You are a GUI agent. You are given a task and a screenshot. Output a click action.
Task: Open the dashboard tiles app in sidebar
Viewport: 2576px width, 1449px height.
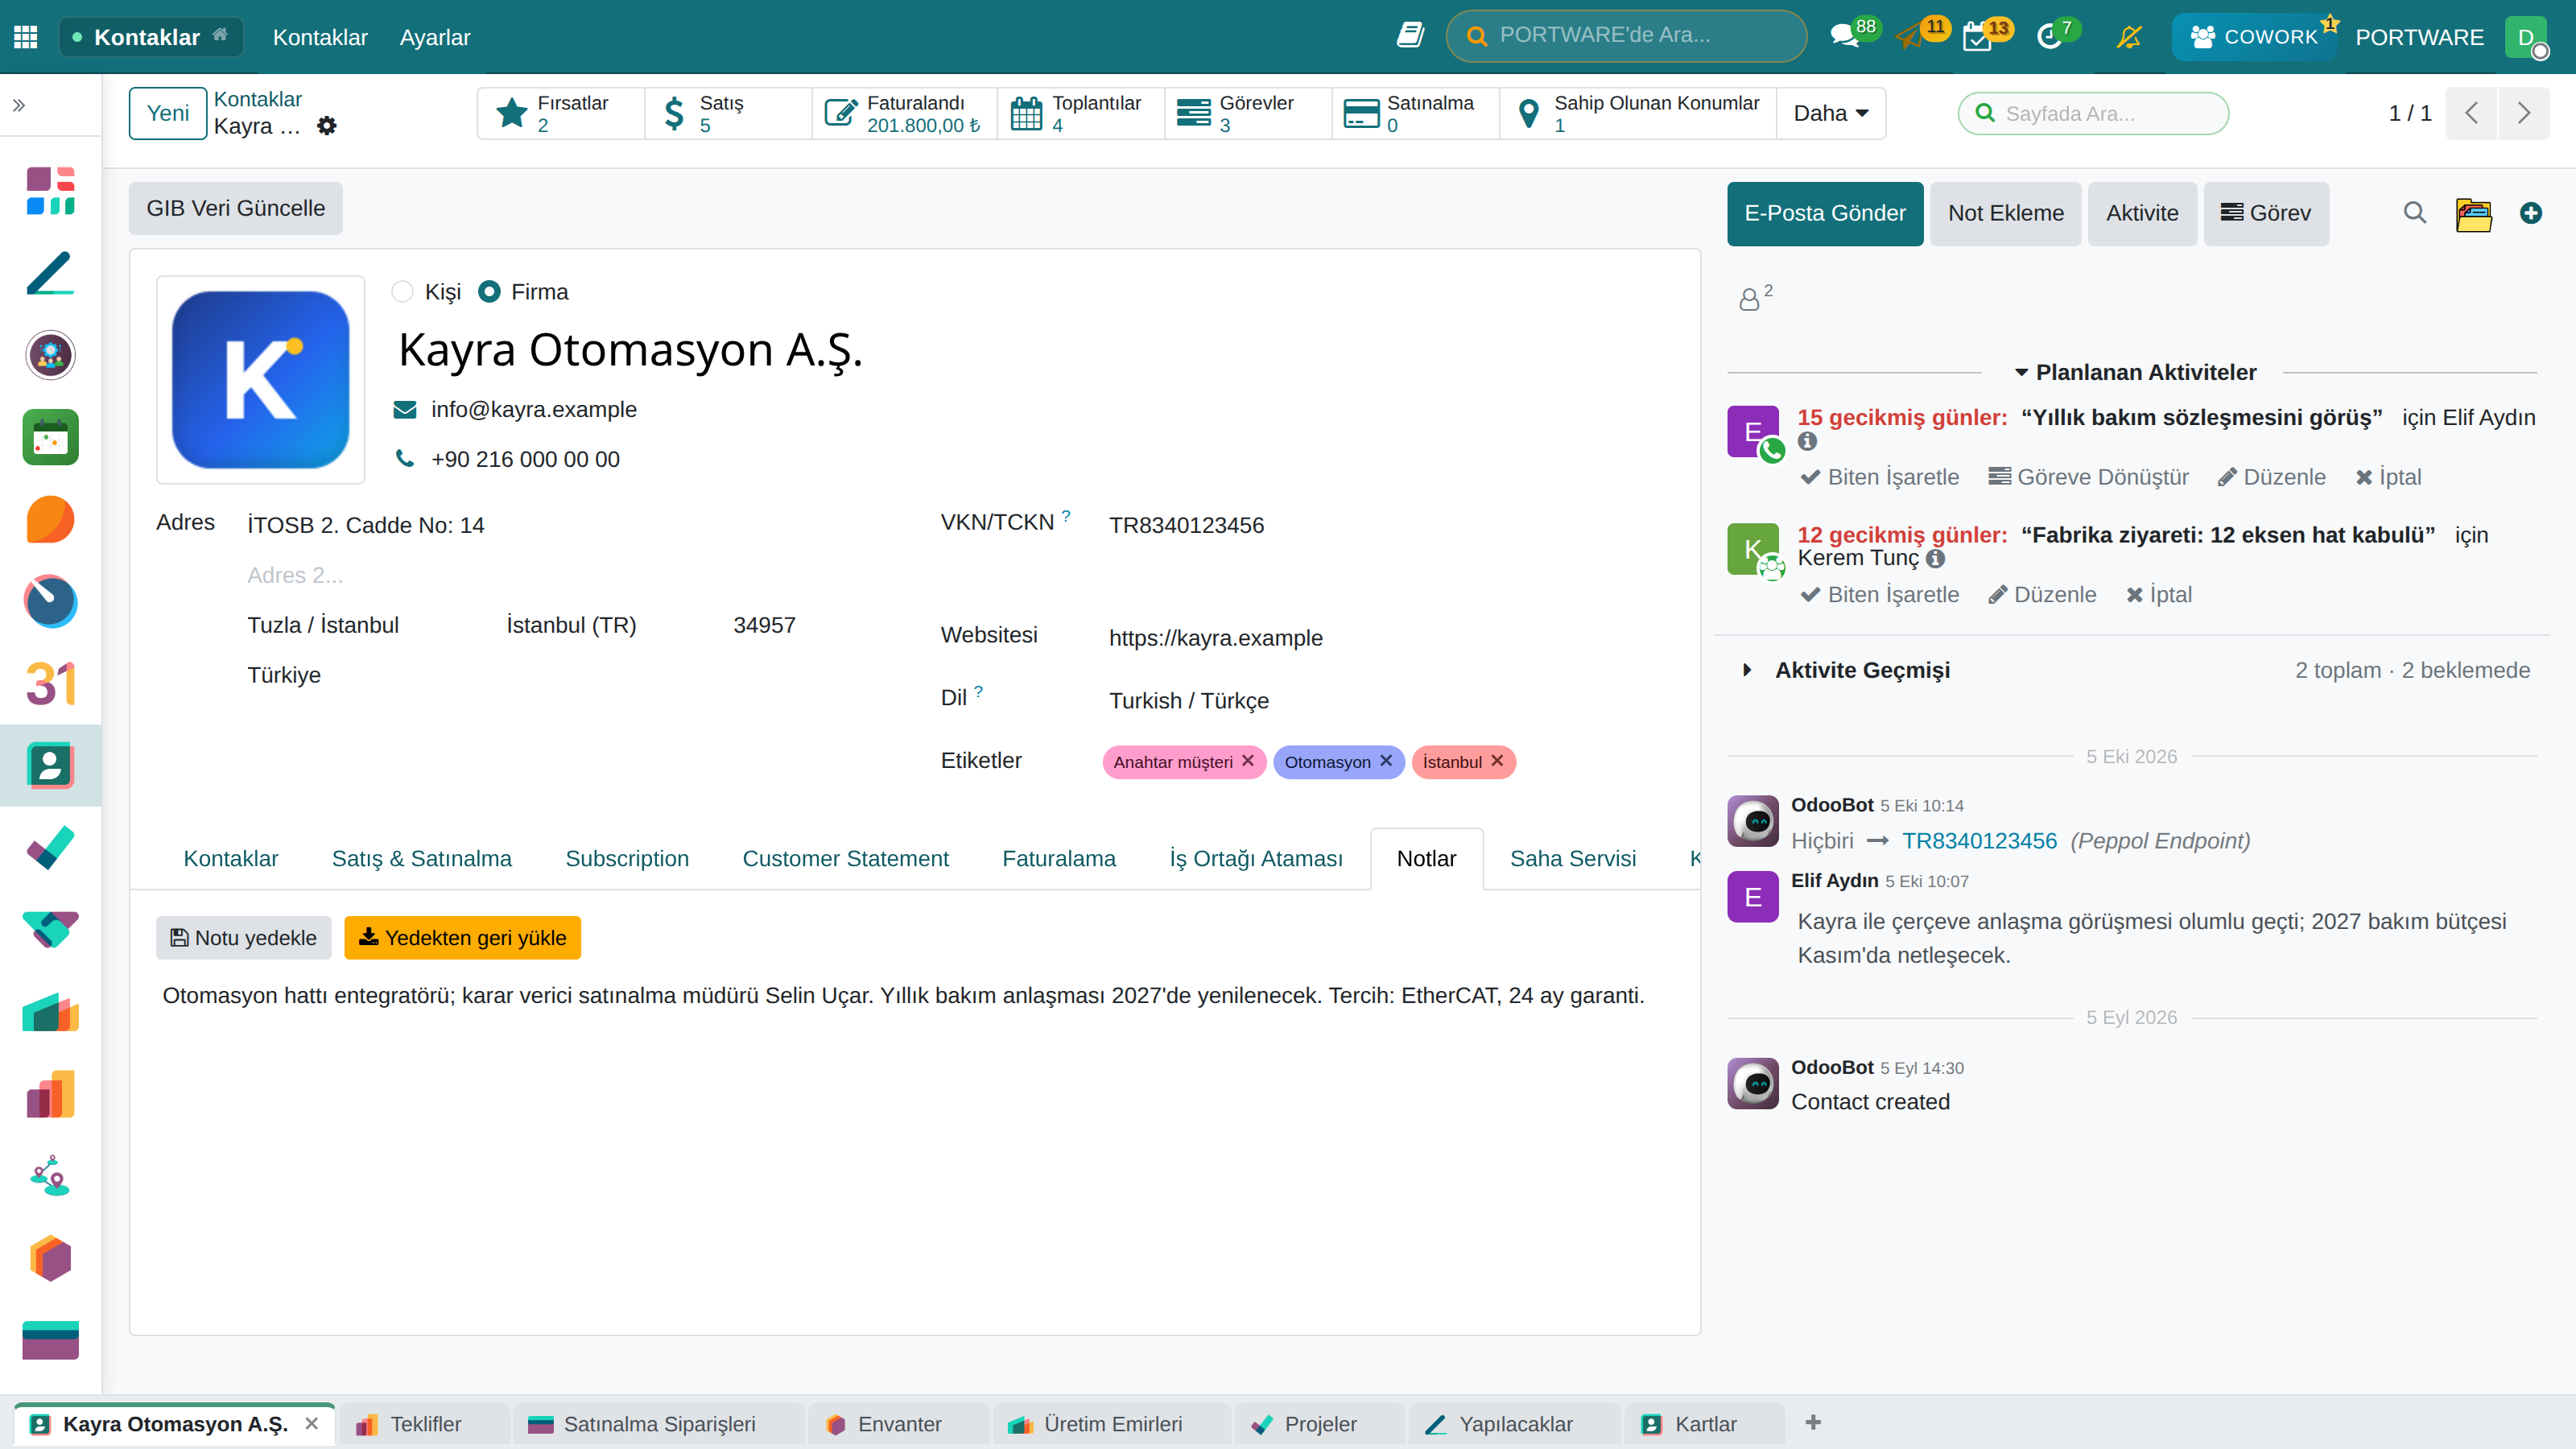[x=50, y=191]
